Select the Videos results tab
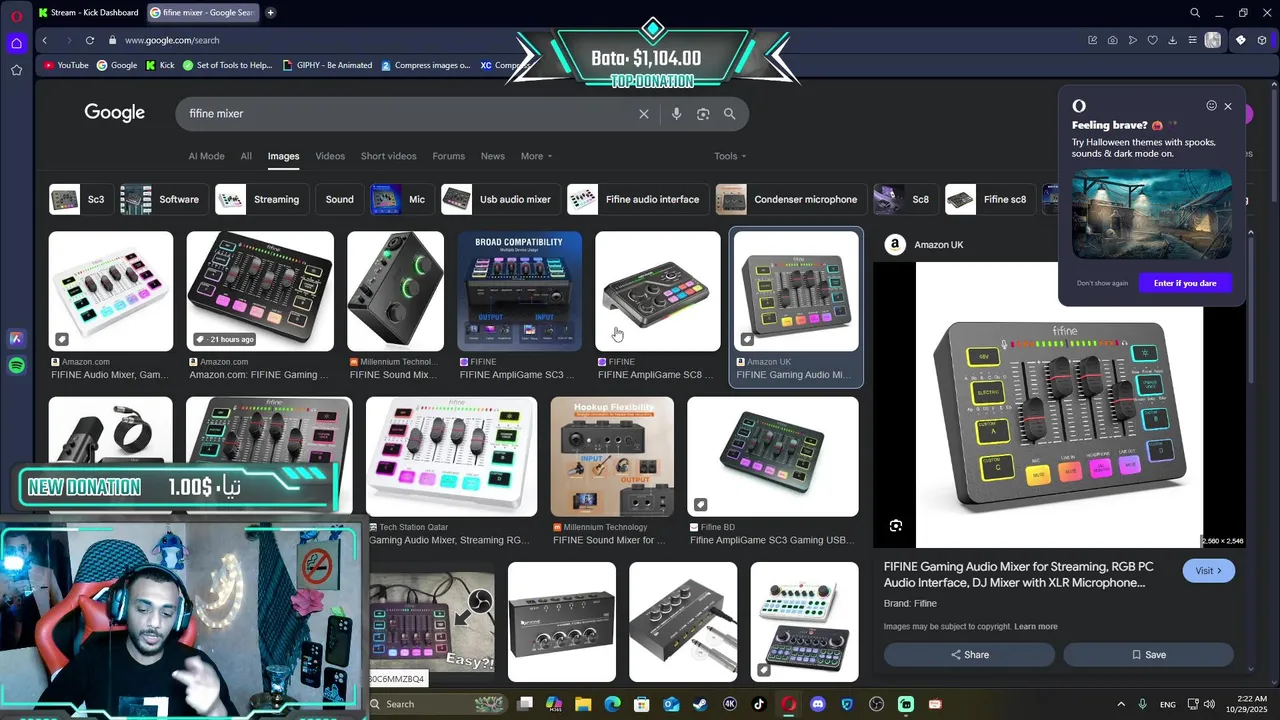Viewport: 1280px width, 720px height. (x=330, y=156)
